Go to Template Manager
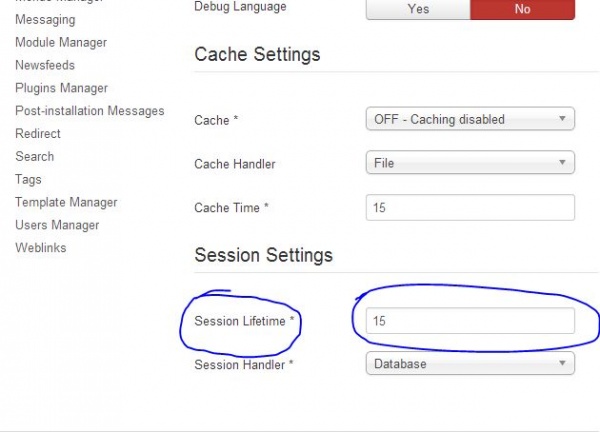Viewport: 600px width, 432px height. pos(66,202)
